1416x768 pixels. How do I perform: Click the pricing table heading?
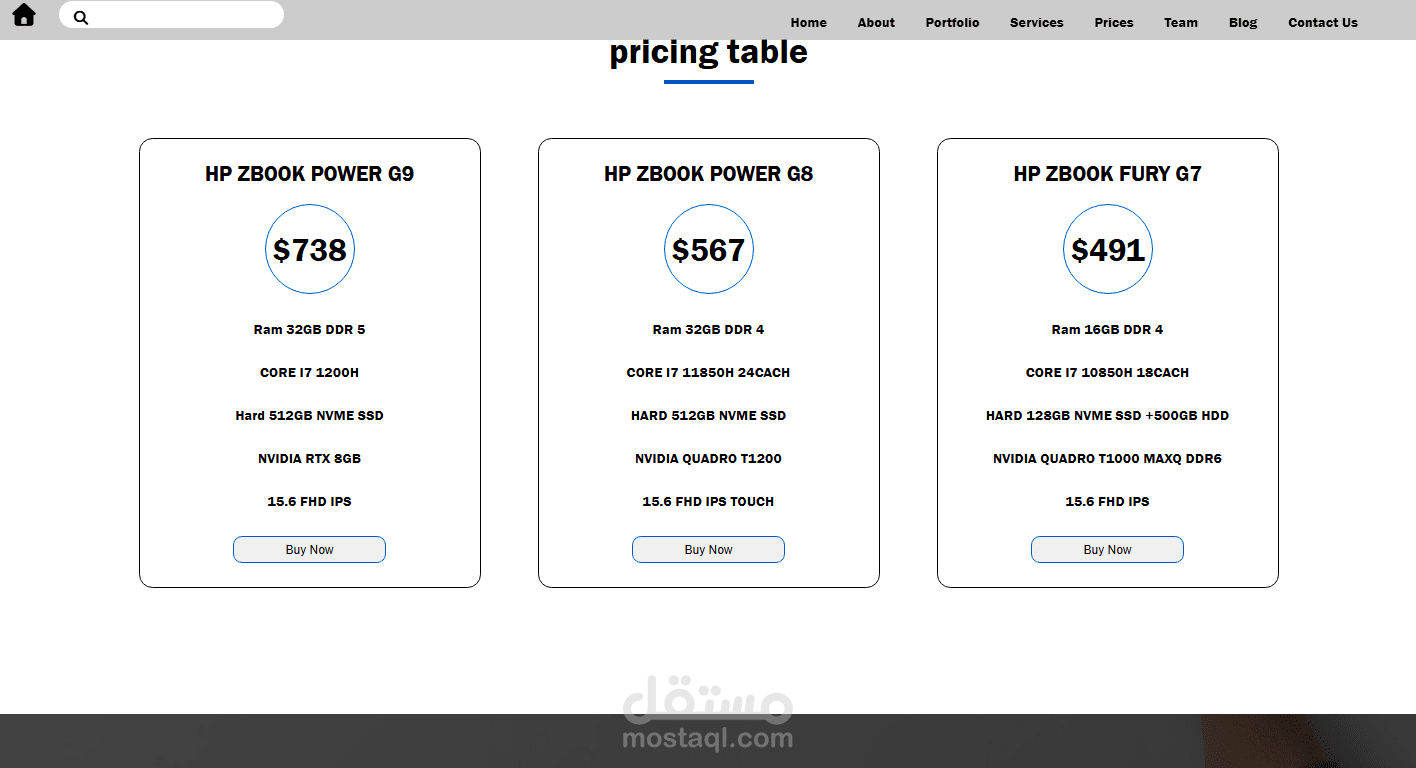pos(709,52)
